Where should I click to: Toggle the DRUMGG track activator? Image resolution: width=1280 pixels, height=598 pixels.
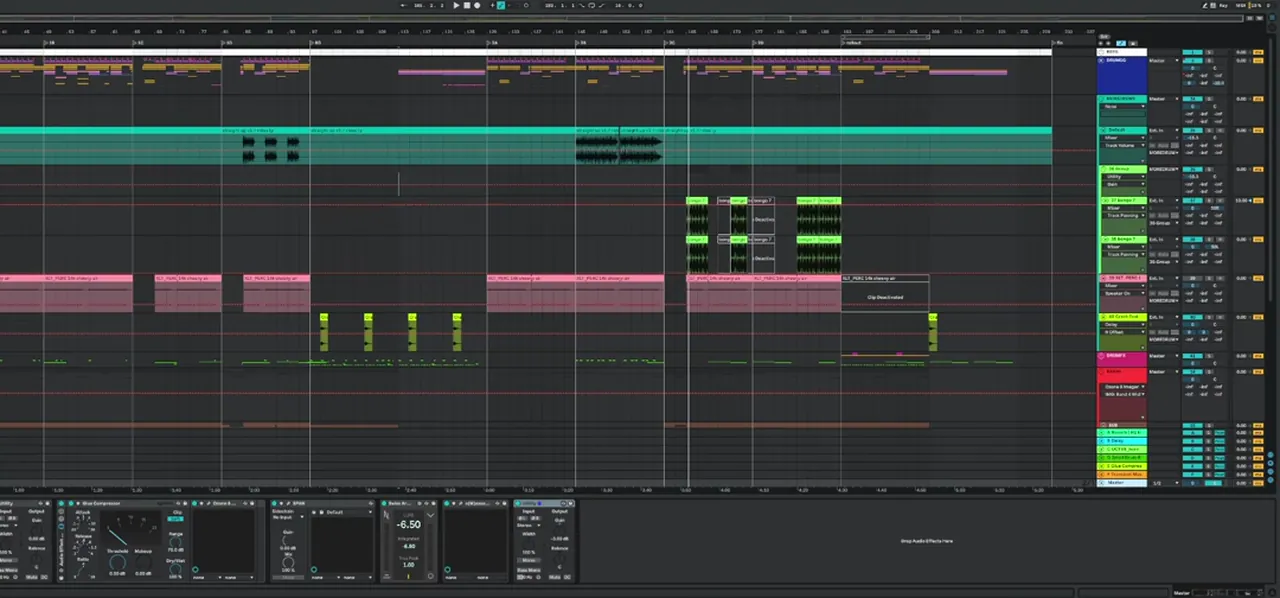click(1192, 61)
